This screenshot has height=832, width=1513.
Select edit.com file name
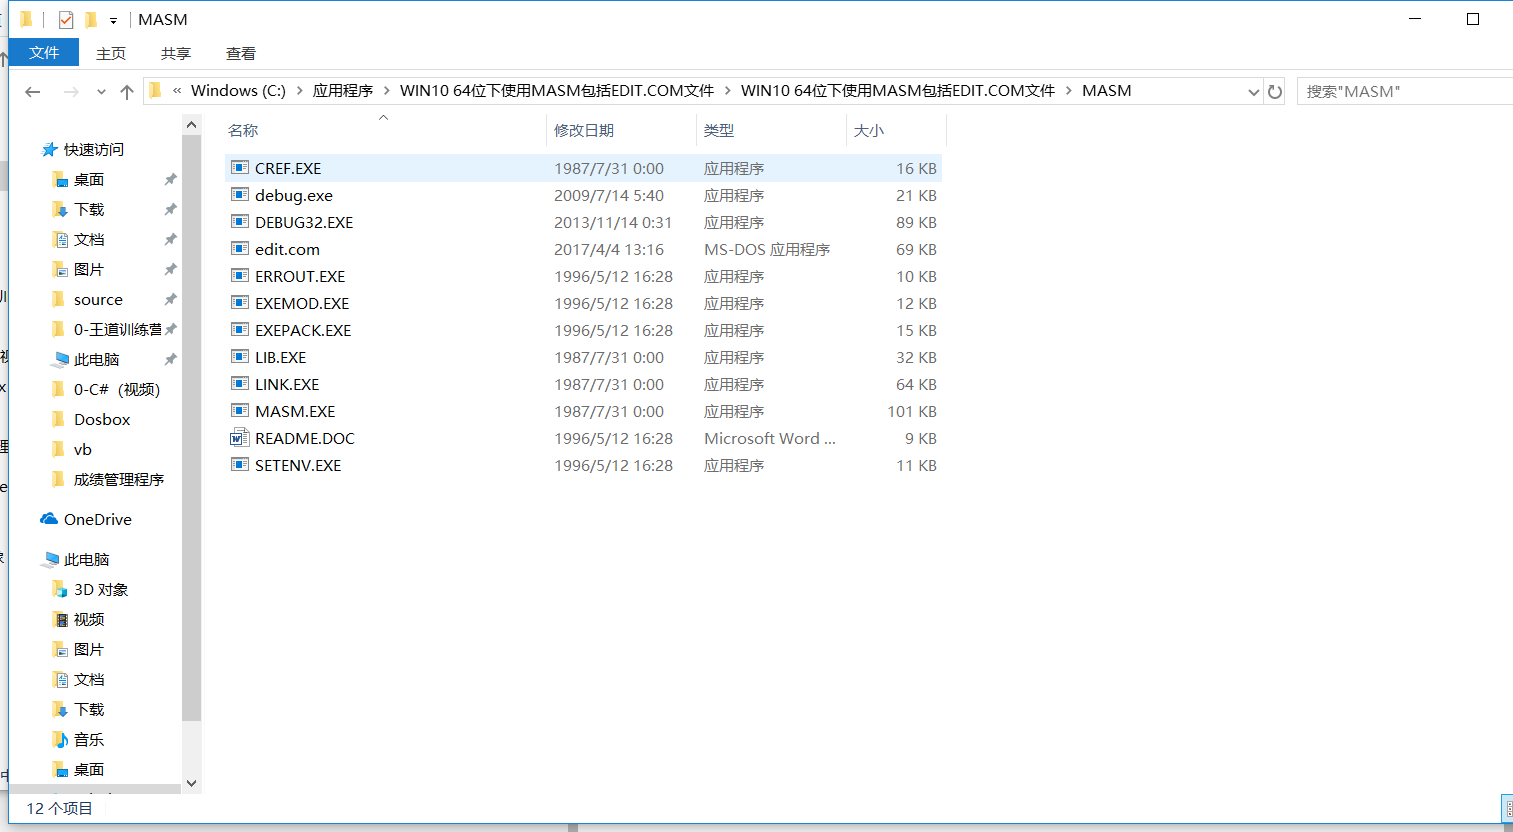click(x=287, y=249)
